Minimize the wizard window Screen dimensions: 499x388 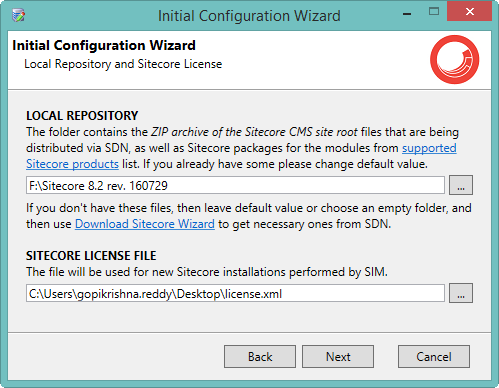tap(407, 14)
